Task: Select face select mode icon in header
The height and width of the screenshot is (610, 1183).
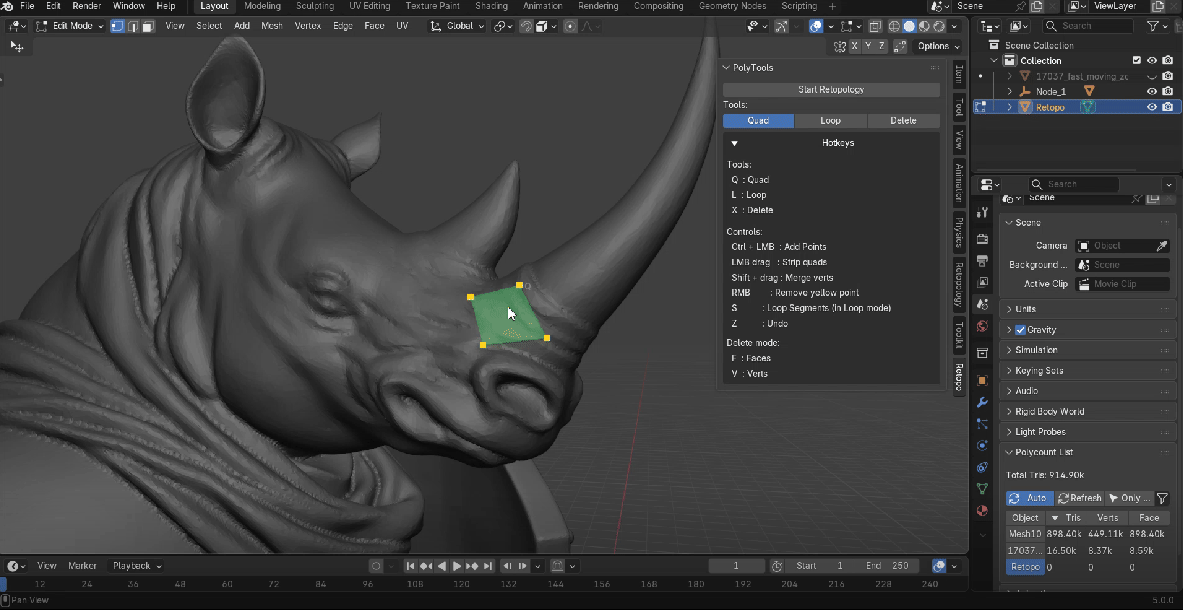Action: (x=147, y=26)
